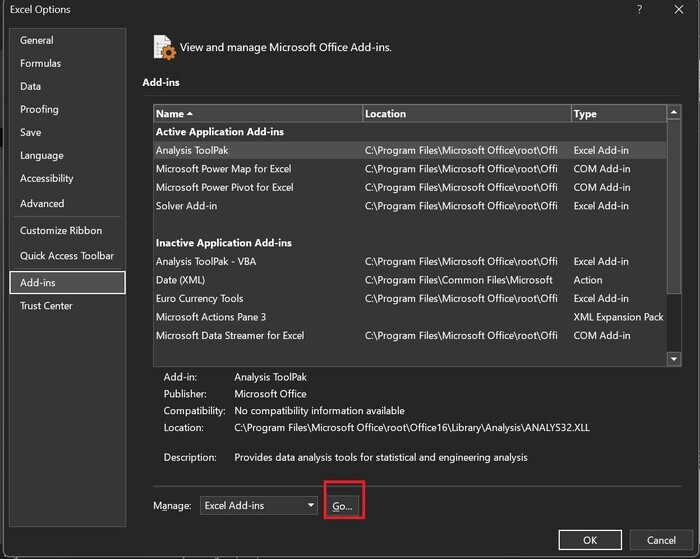Open the Manage add-ins dropdown
Viewport: 700px width, 559px height.
tap(259, 506)
